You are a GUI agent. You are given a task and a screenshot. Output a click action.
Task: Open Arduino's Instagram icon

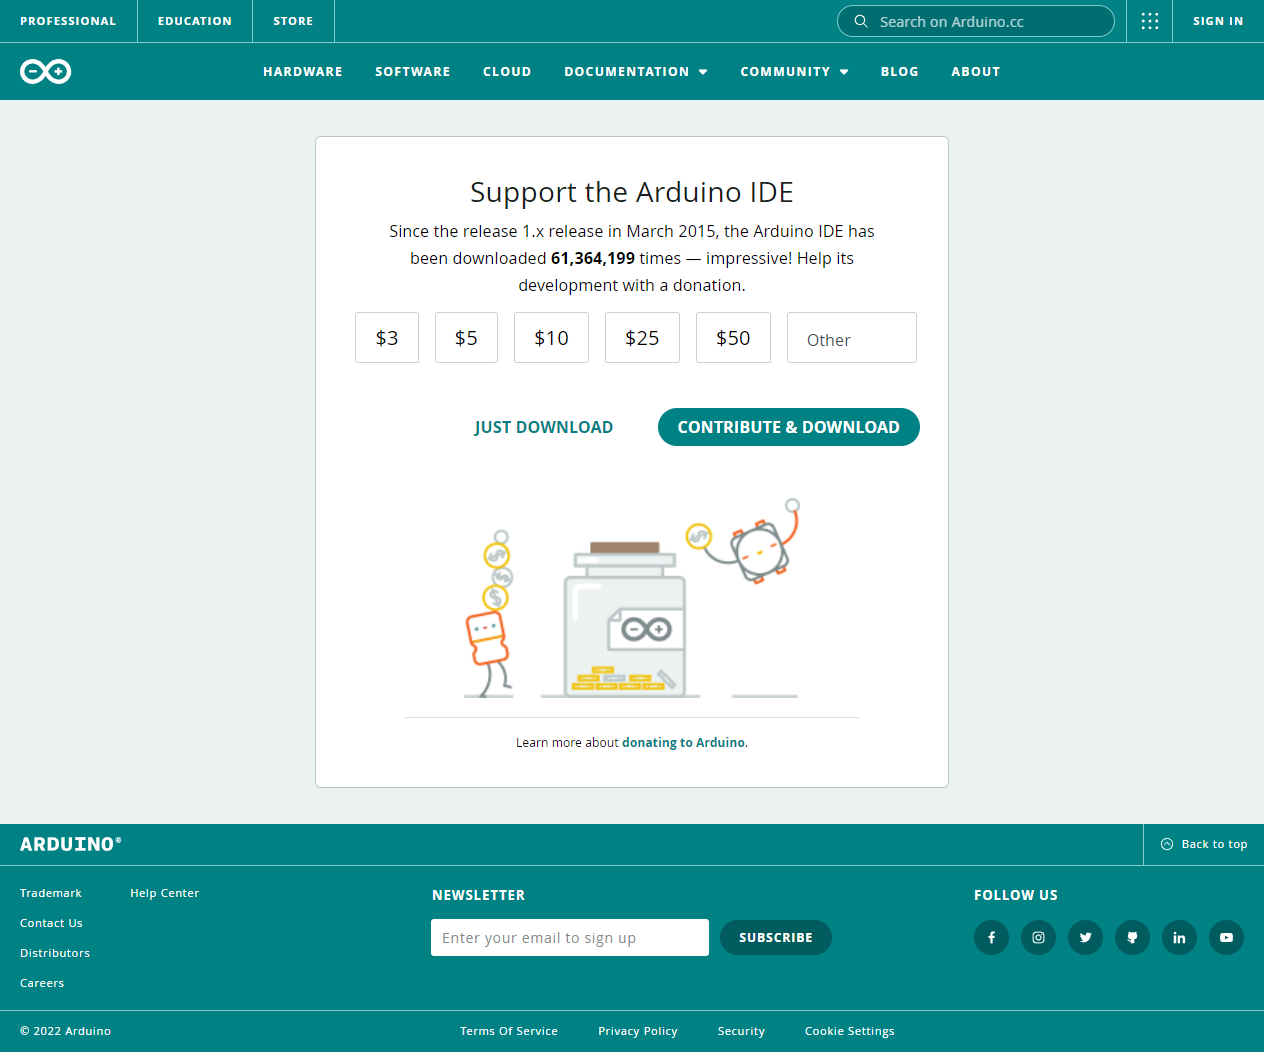1038,937
